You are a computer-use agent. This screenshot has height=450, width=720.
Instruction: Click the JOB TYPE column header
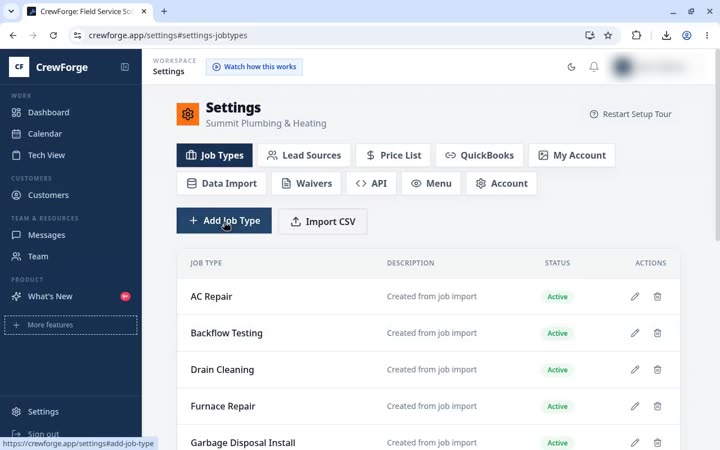coord(206,263)
